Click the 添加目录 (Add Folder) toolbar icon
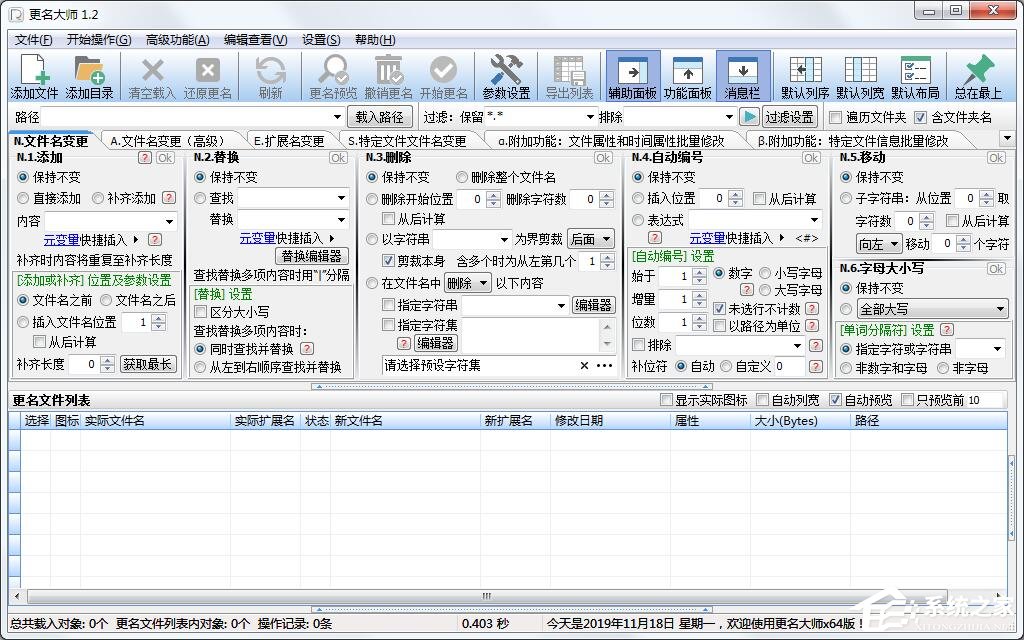Screen dimensions: 1024x640 click(x=90, y=70)
